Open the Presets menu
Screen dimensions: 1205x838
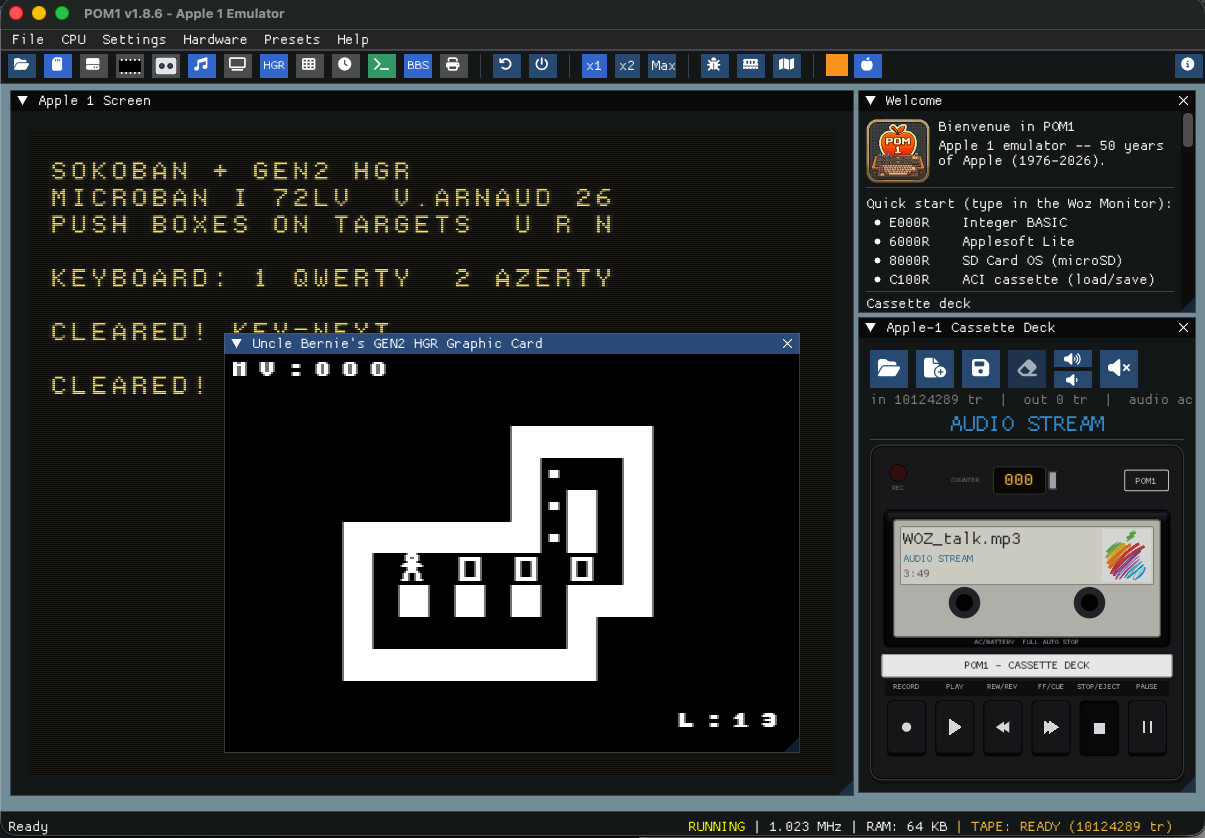292,39
